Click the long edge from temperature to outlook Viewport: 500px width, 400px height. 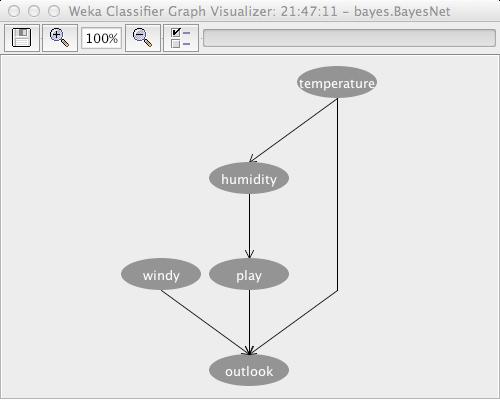coord(338,200)
